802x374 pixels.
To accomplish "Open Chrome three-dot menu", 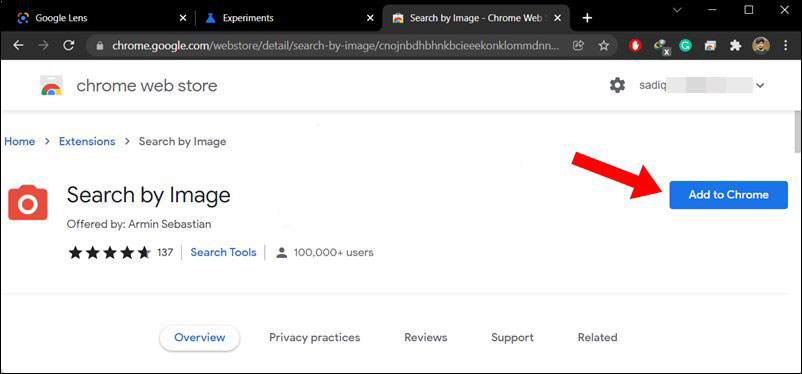I will [x=786, y=46].
